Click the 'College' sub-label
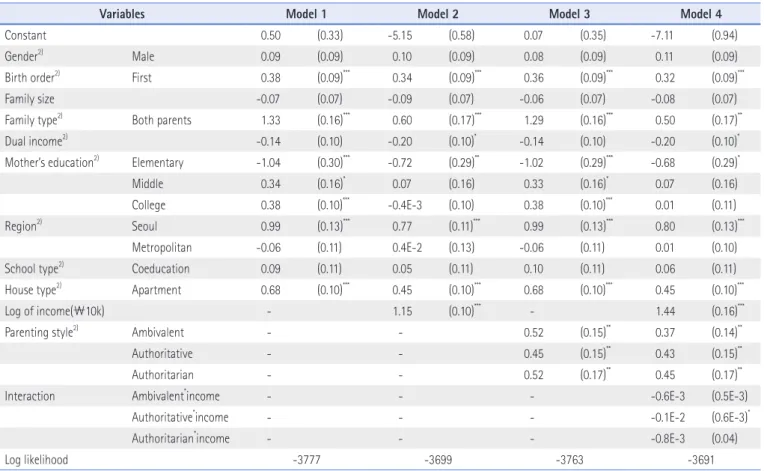 (148, 205)
